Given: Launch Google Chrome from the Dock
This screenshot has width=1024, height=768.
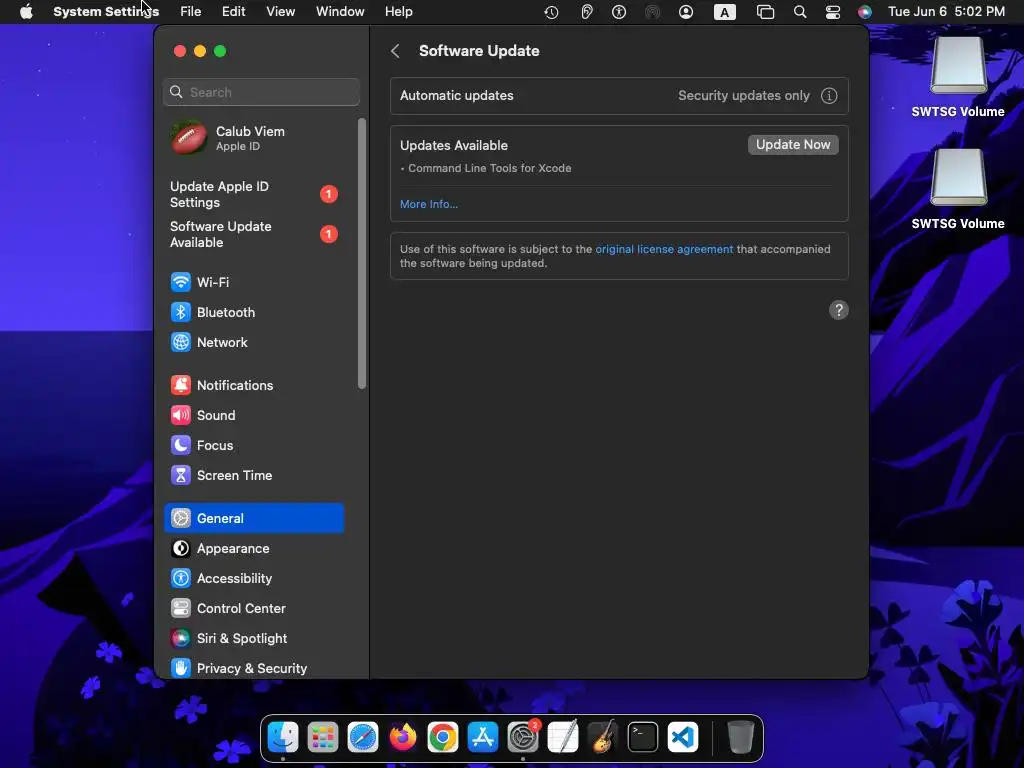Looking at the screenshot, I should tap(443, 737).
